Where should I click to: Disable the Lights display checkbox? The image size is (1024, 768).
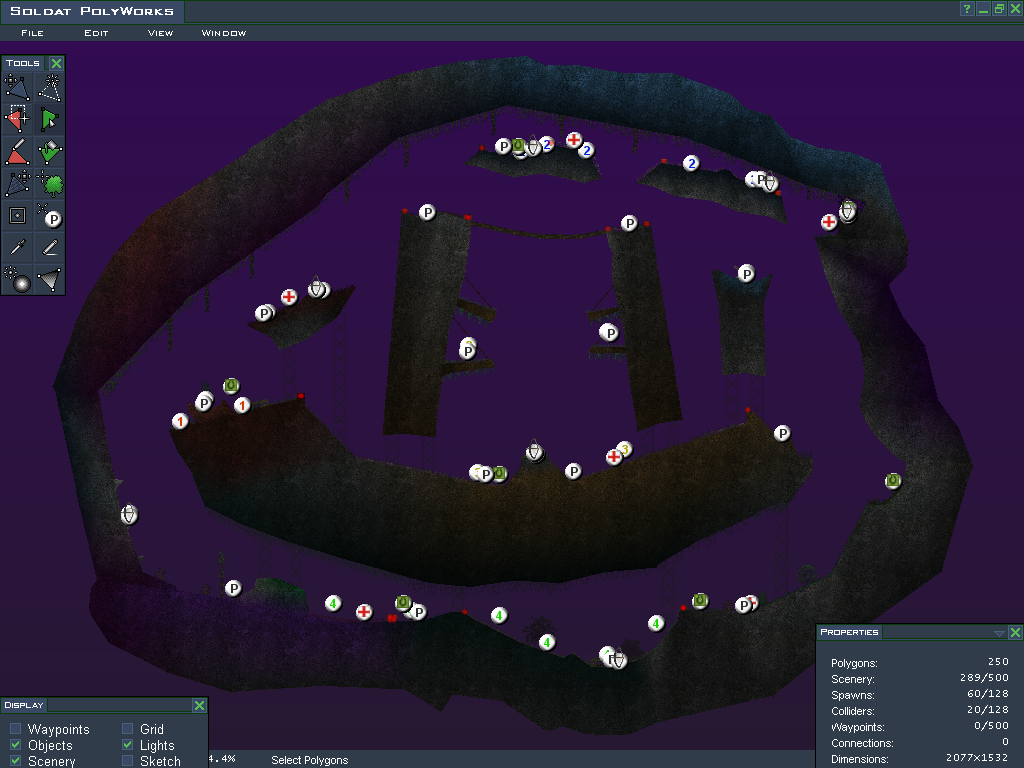point(128,745)
